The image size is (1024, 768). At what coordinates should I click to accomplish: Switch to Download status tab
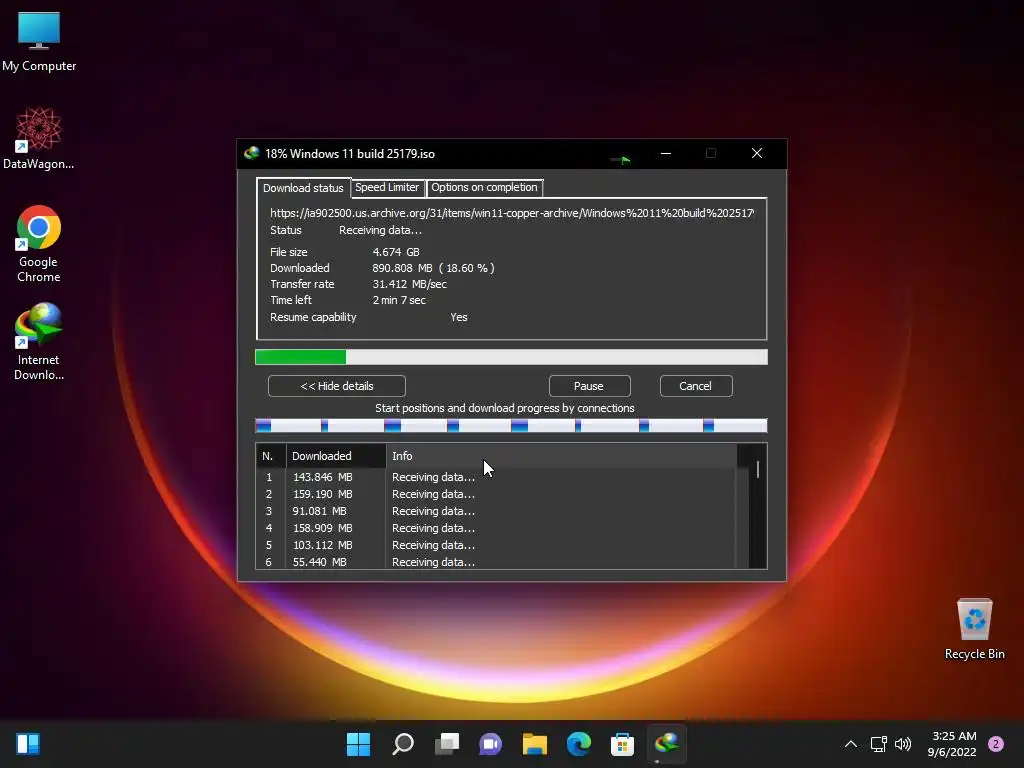coord(303,188)
